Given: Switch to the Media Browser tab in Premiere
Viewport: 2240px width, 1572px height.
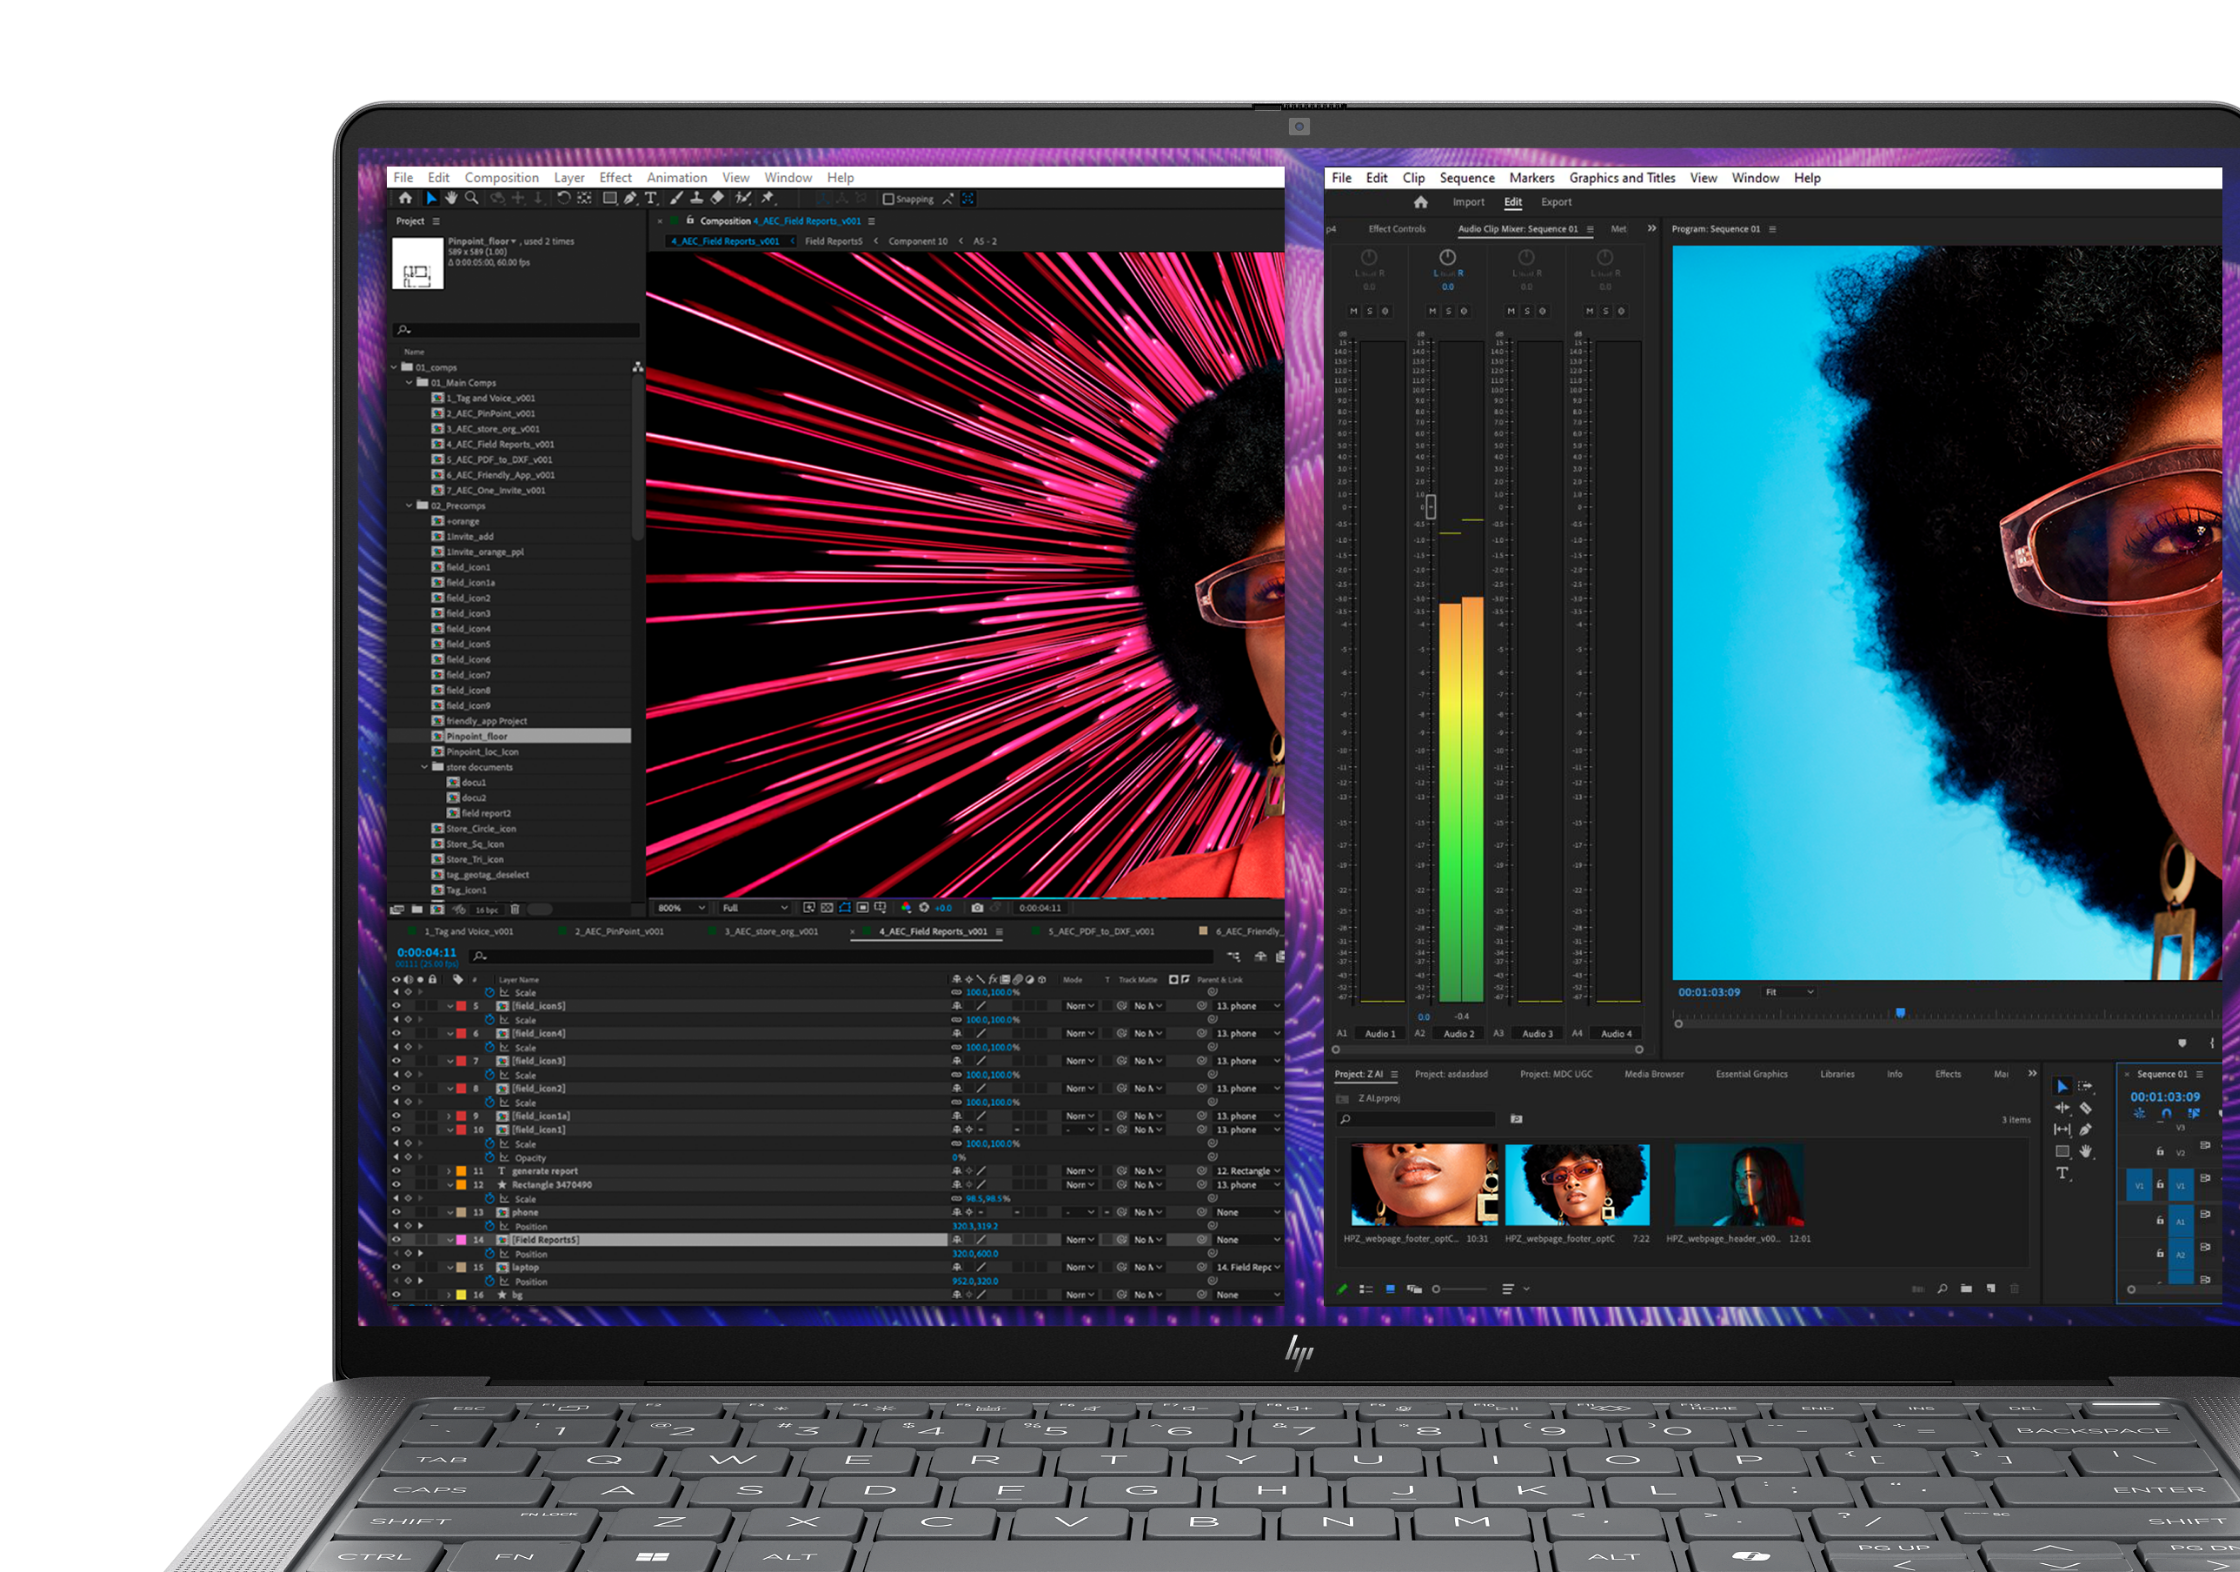Looking at the screenshot, I should pos(1653,1074).
